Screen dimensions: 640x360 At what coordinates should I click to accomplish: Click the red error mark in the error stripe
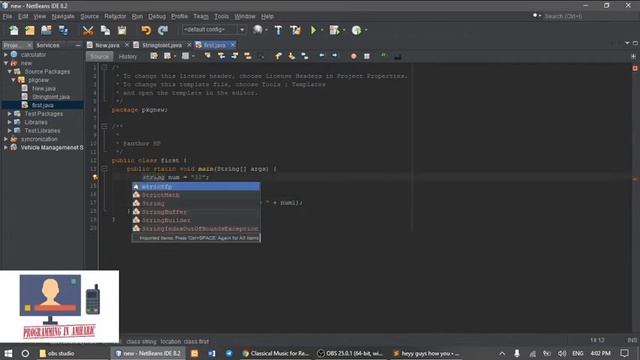coord(635,179)
